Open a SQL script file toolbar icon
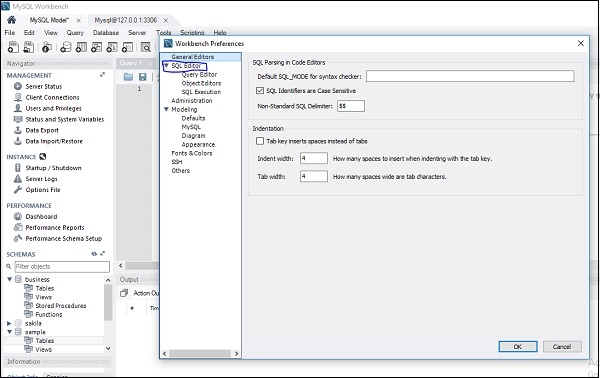600x378 pixels. coord(29,47)
